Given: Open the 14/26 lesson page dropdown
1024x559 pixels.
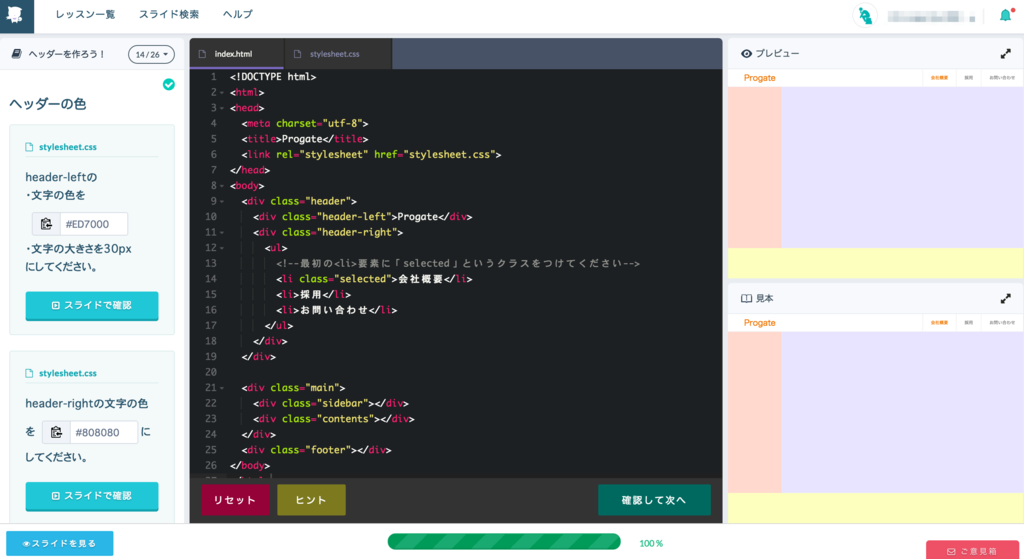Looking at the screenshot, I should point(152,54).
